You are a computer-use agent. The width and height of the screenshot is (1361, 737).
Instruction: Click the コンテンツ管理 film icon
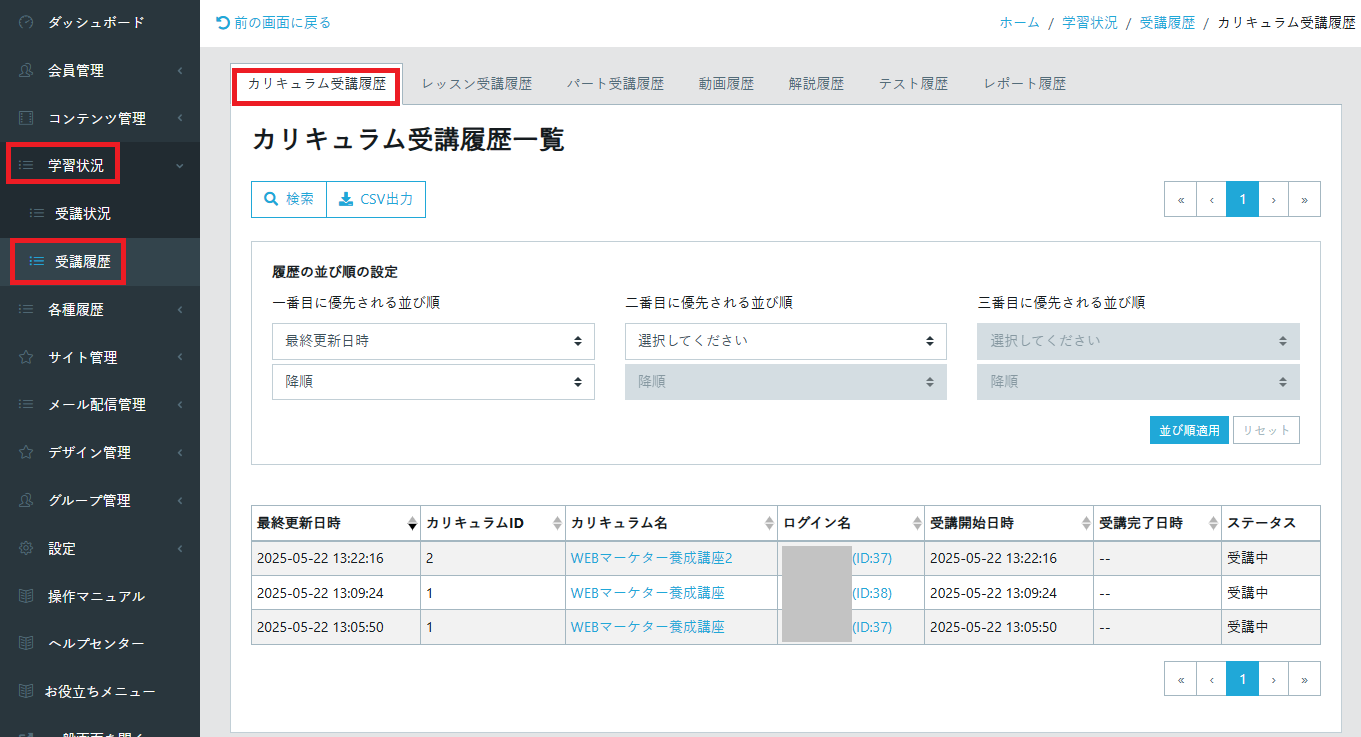[26, 118]
